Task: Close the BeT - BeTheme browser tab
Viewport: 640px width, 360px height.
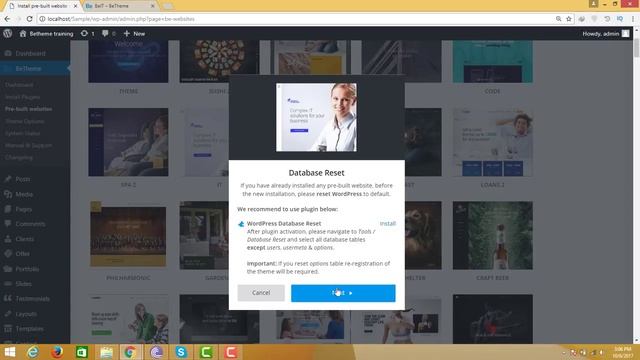Action: pos(153,6)
